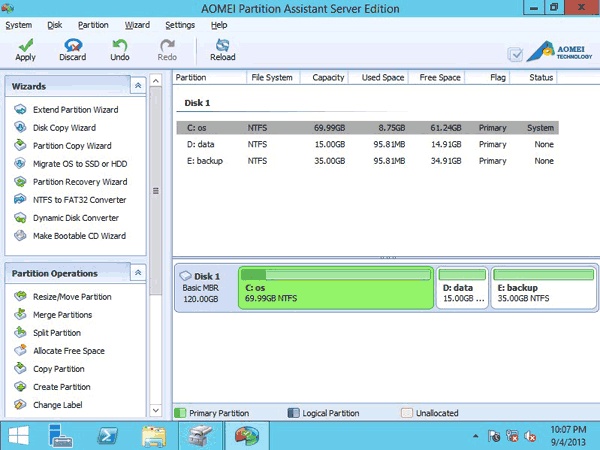Screen dimensions: 600x450
Task: Select Change Label operation
Action: [57, 405]
